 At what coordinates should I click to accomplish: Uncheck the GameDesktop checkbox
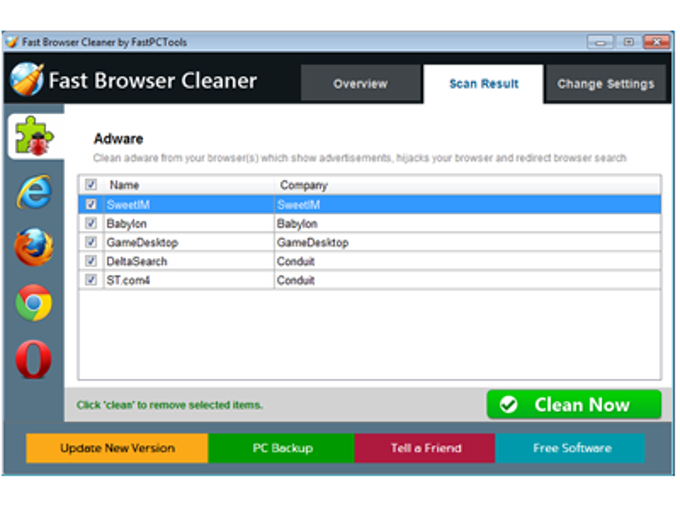[x=91, y=242]
